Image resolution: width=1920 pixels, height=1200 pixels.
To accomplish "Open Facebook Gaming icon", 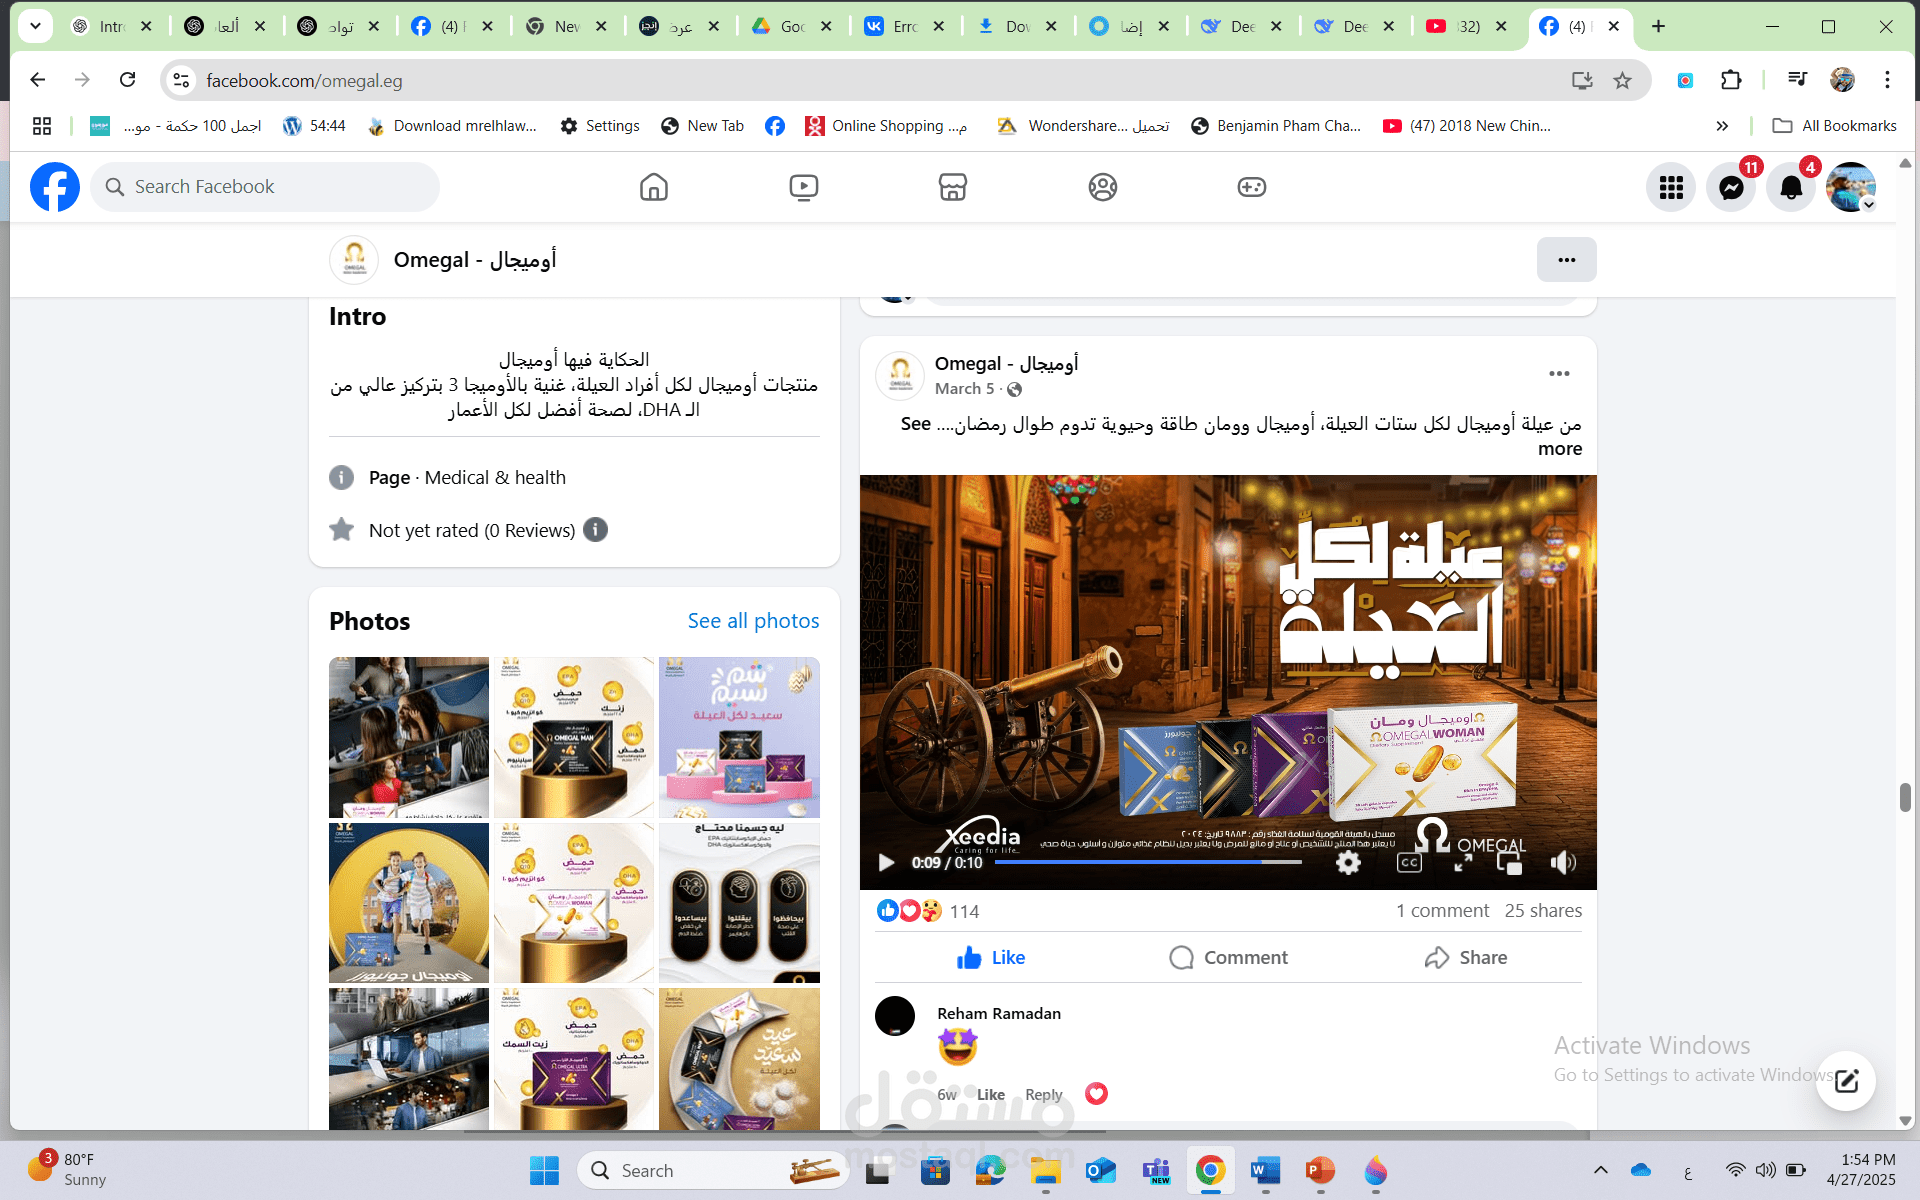I will click(1251, 187).
